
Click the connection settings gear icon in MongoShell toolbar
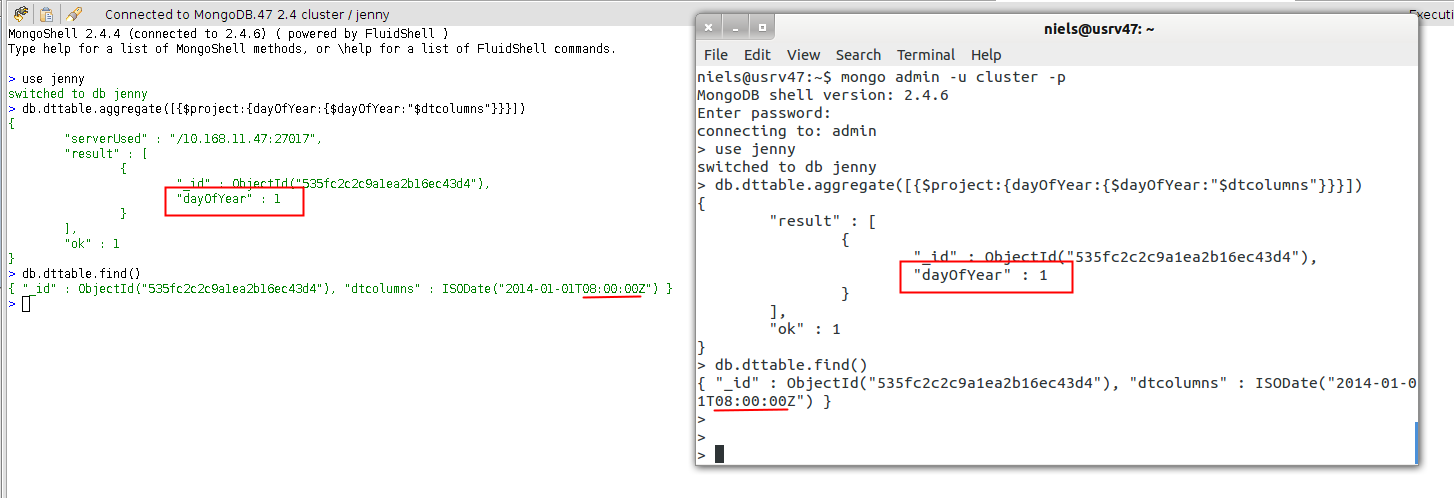[x=21, y=14]
